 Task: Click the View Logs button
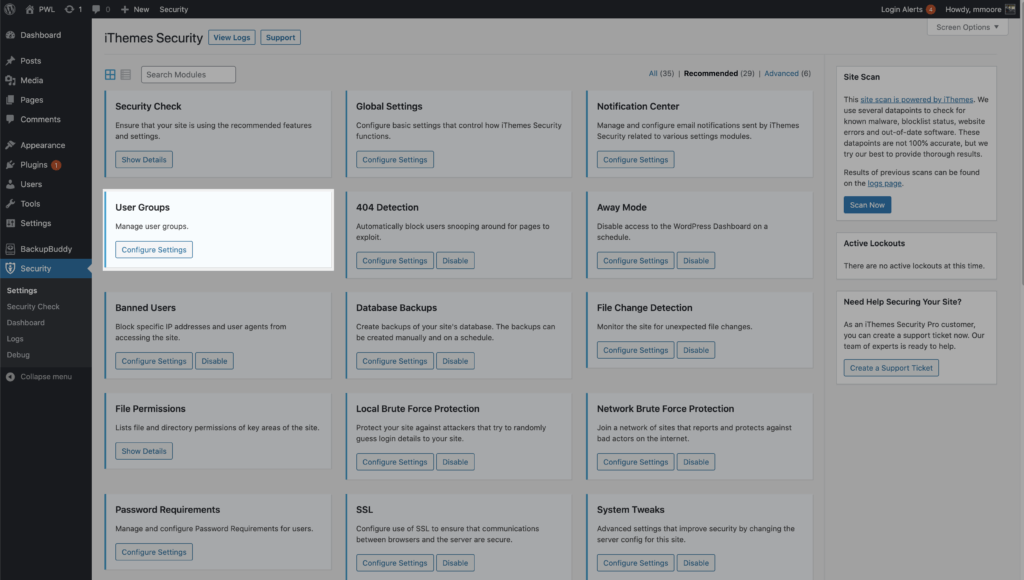click(x=232, y=37)
